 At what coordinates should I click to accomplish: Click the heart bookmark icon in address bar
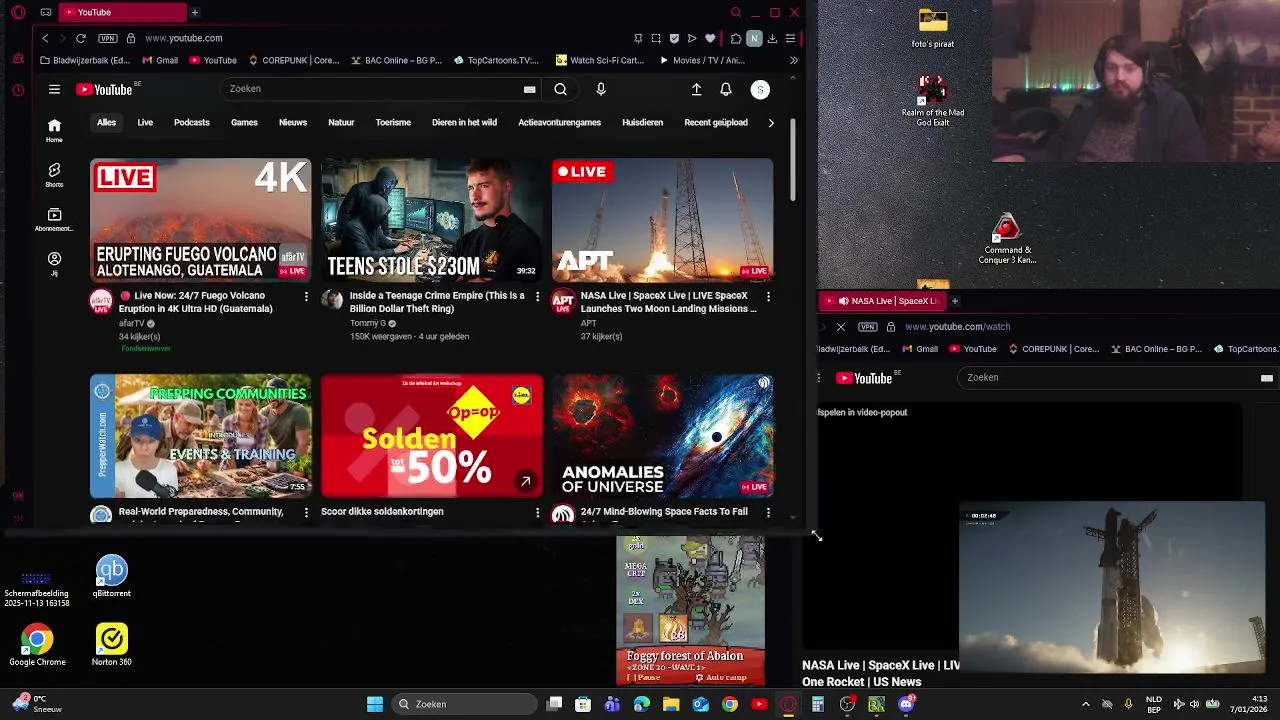pos(710,38)
